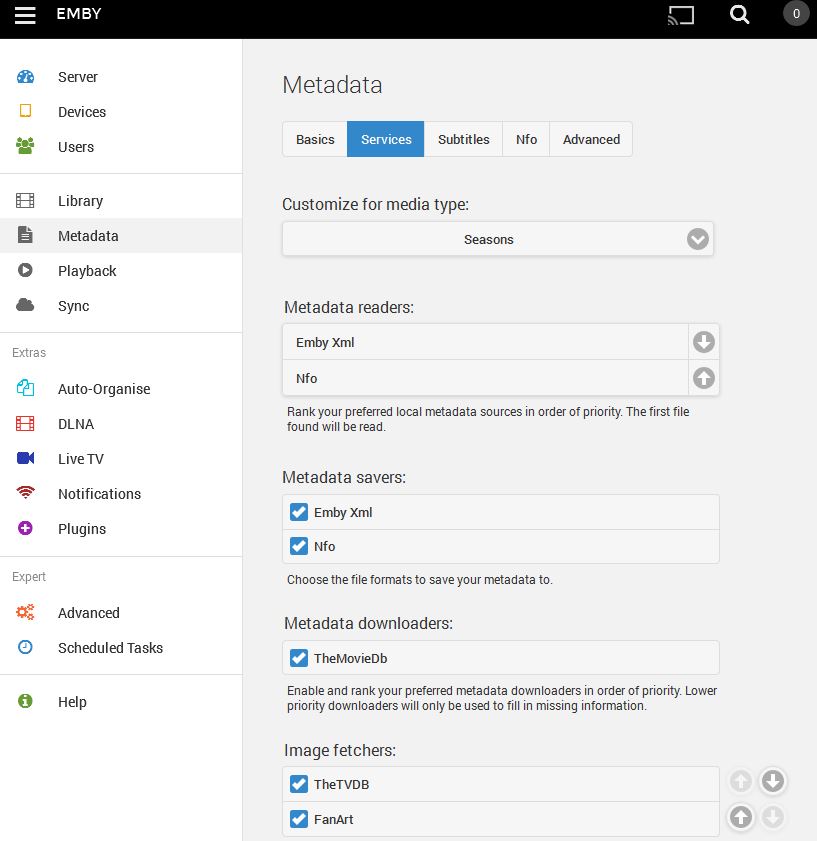This screenshot has height=841, width=817.
Task: Move TheTVDB image fetcher down
Action: click(x=772, y=782)
